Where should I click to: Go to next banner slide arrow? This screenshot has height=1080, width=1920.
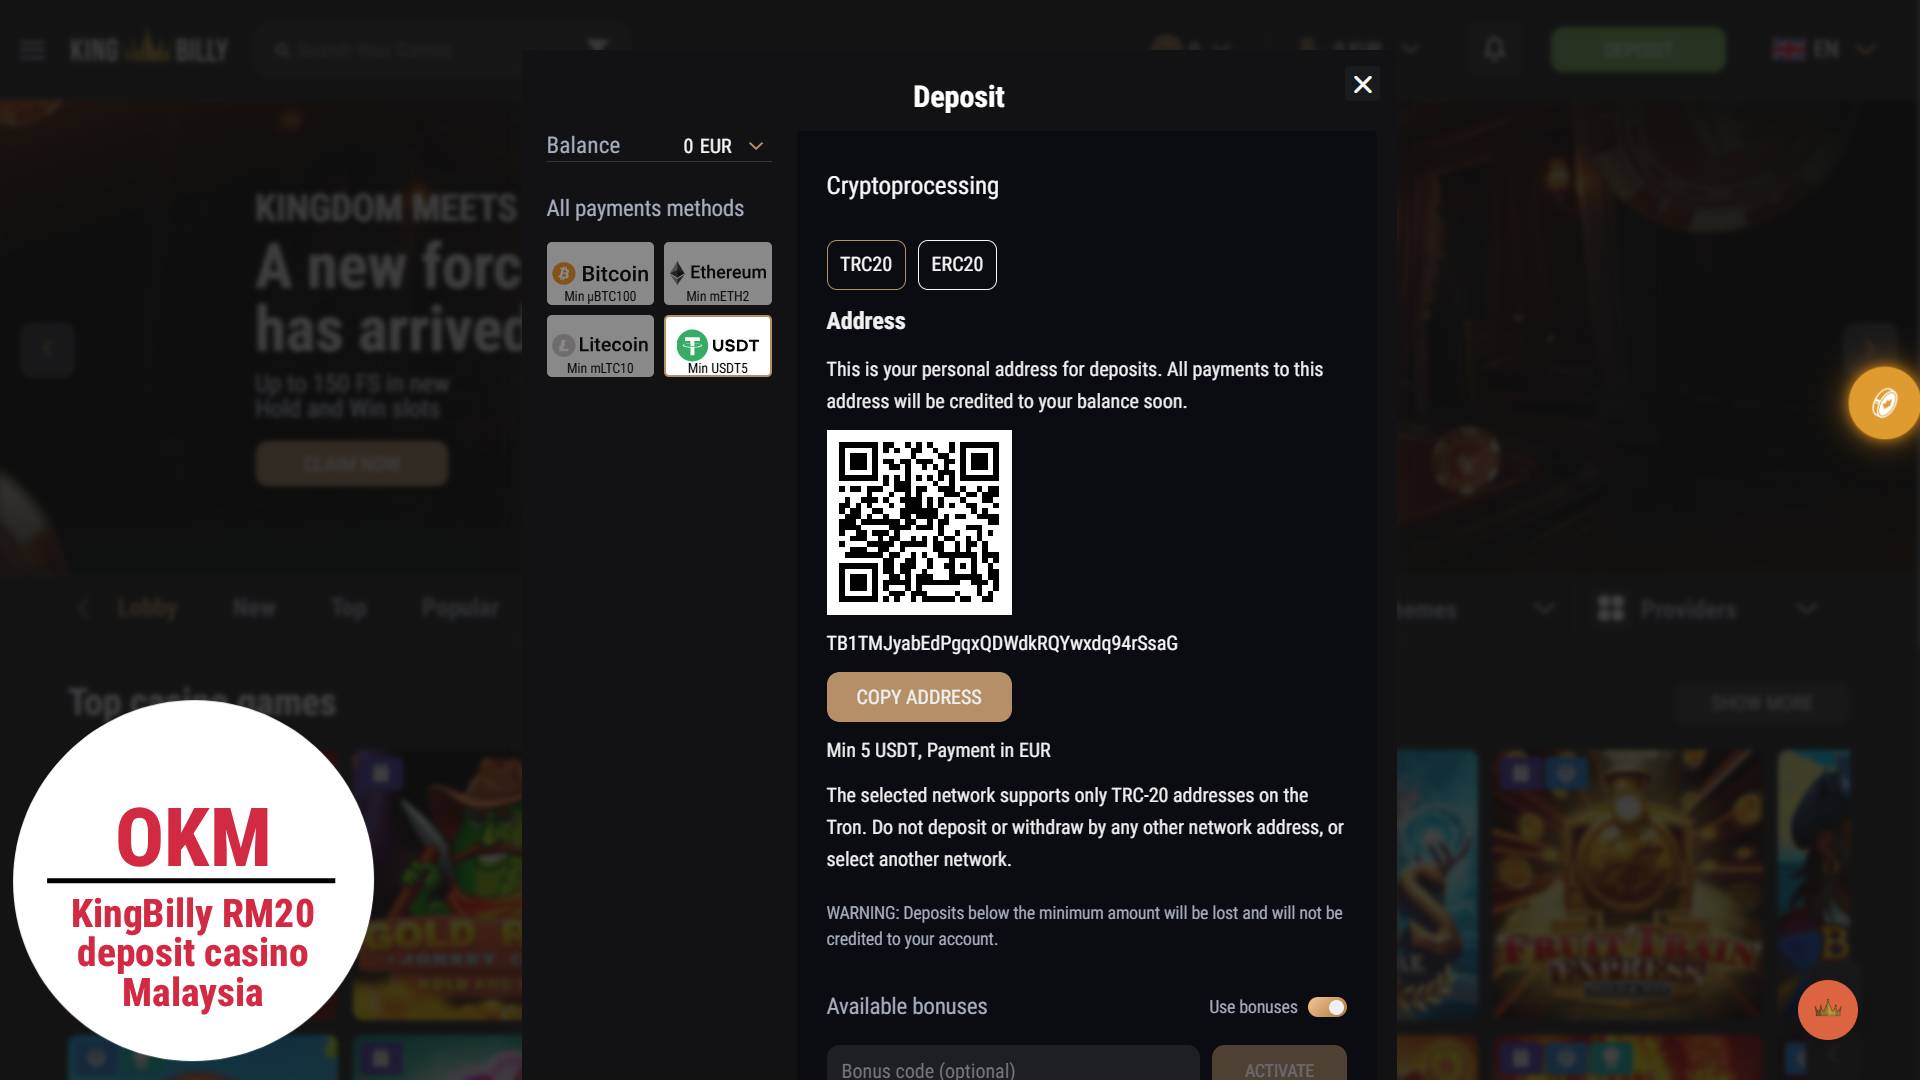[x=1870, y=349]
